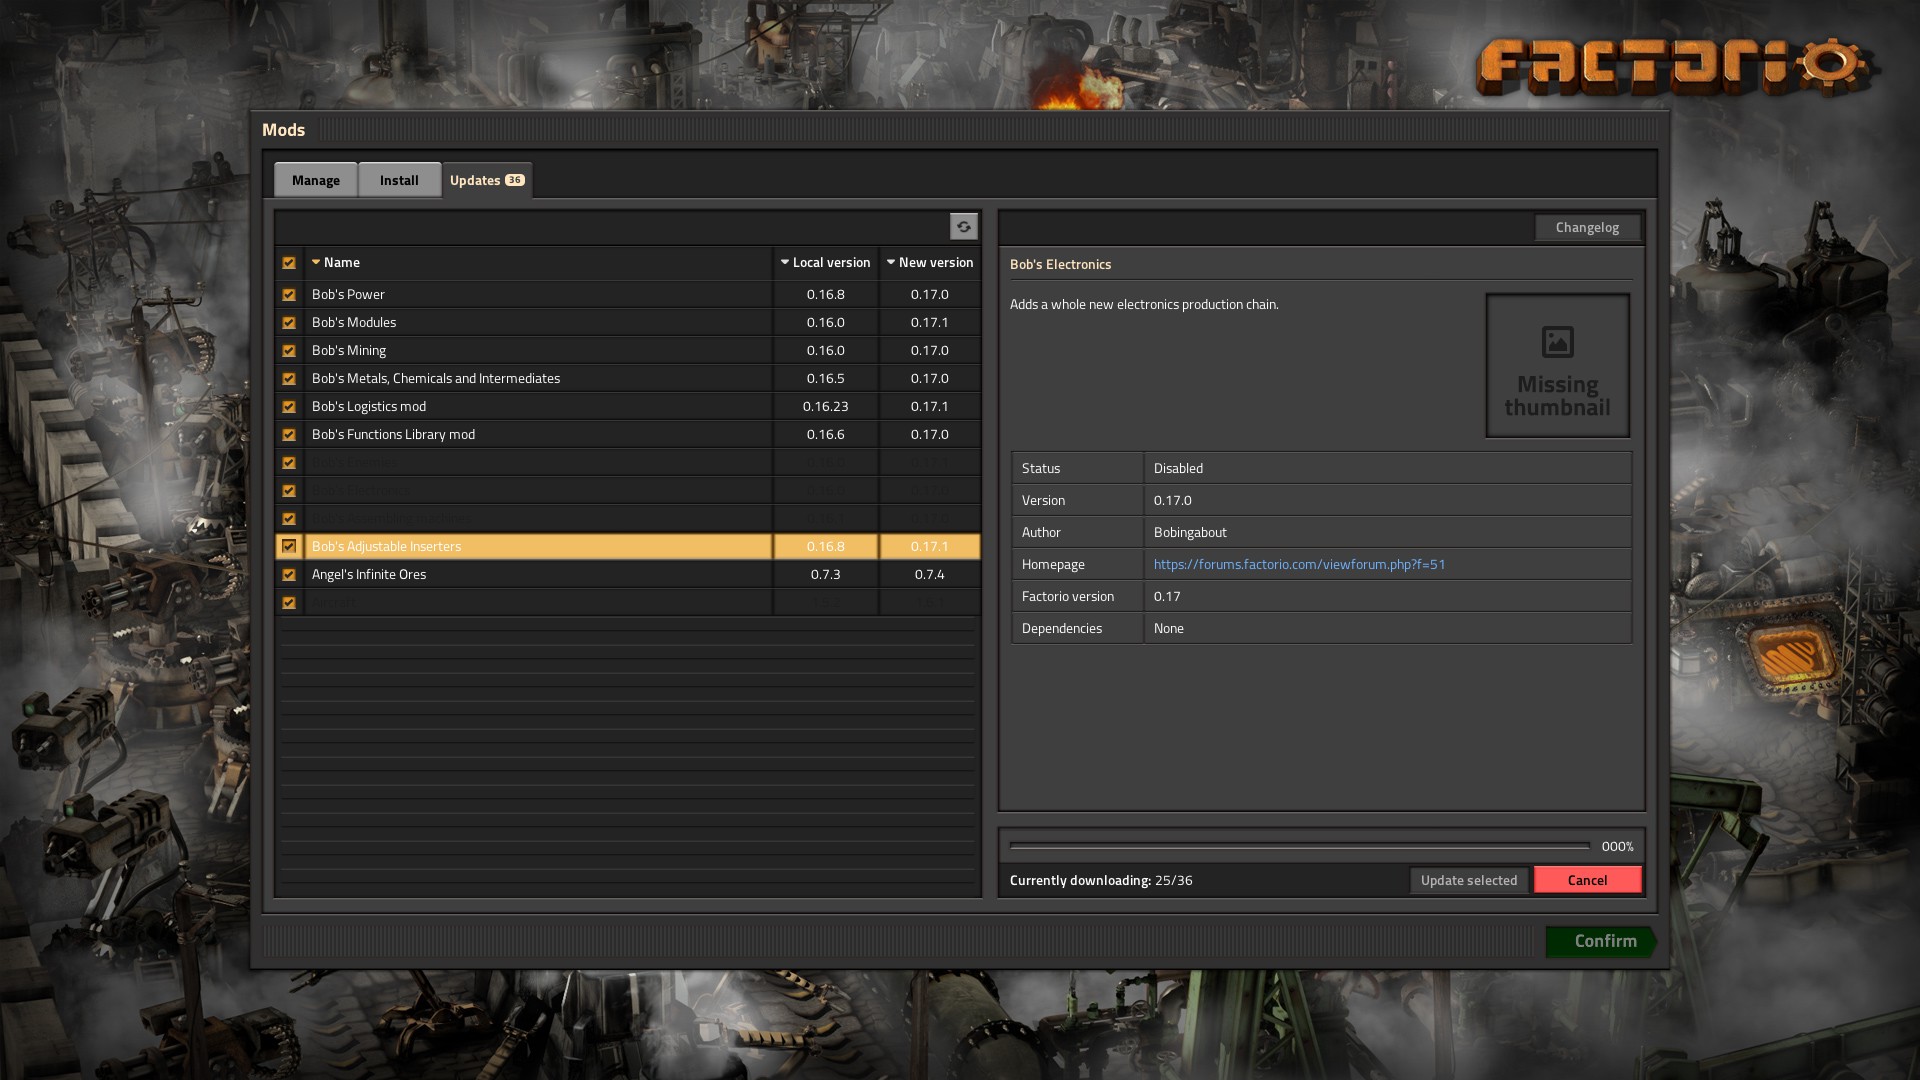Click the Bob's Electronics details title

(1060, 264)
